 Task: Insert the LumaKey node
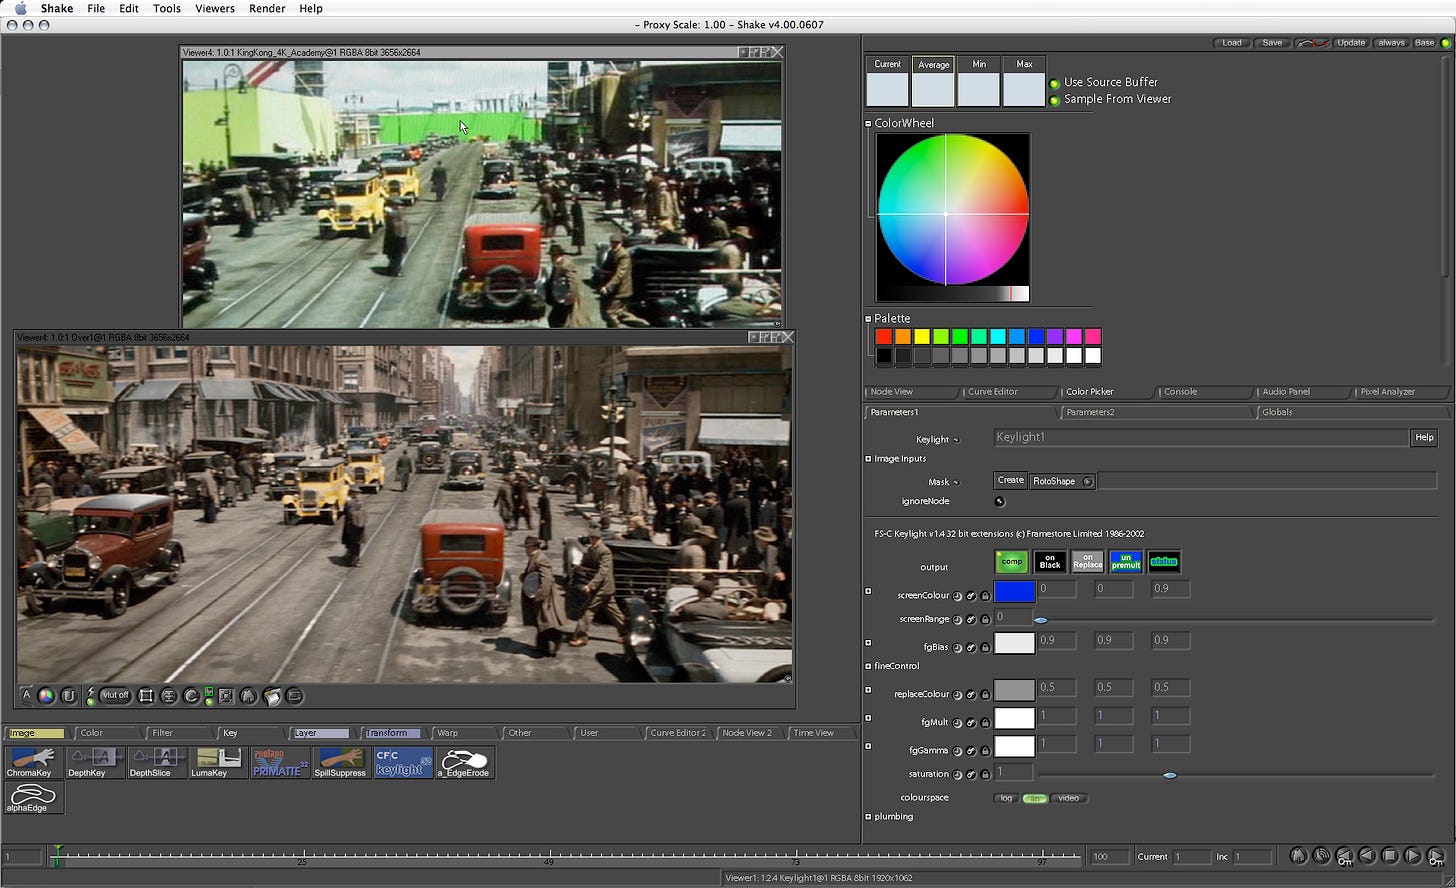coord(218,762)
